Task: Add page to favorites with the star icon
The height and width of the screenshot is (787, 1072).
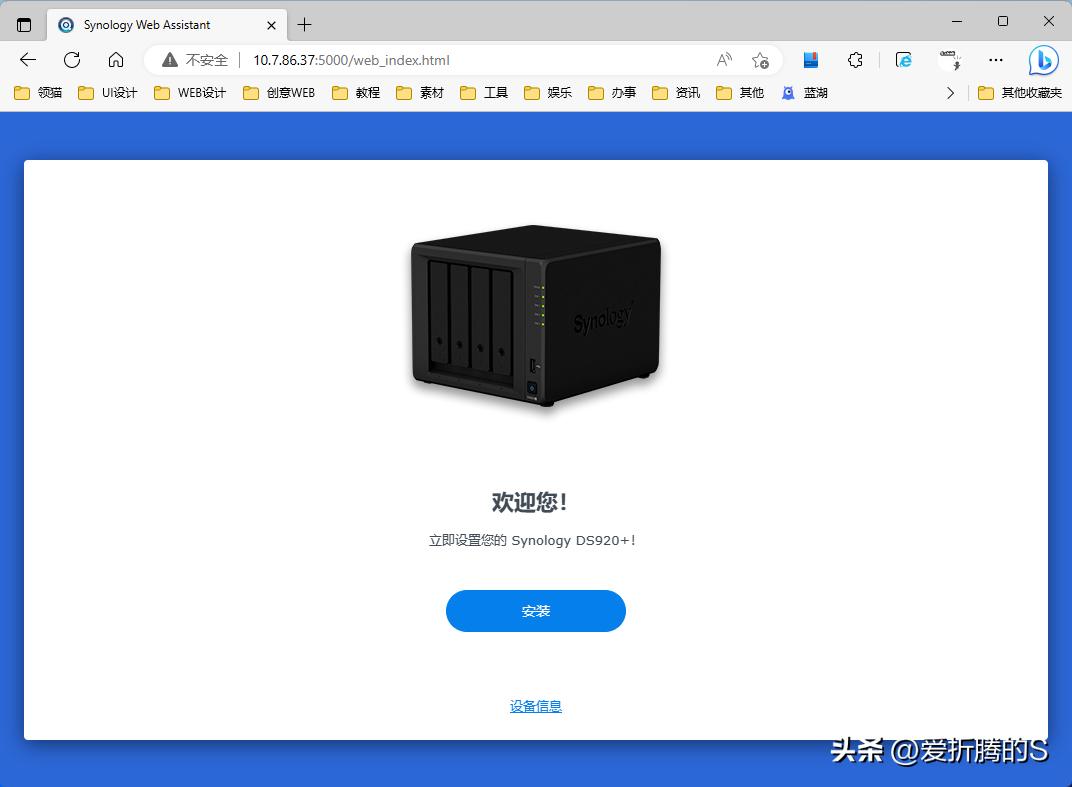Action: tap(761, 60)
